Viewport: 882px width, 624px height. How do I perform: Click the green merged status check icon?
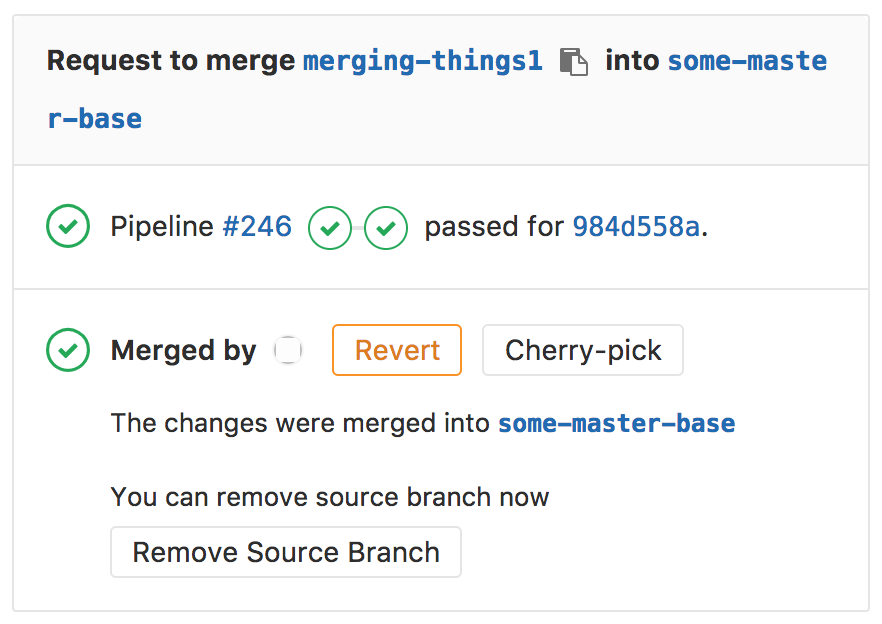[x=68, y=350]
